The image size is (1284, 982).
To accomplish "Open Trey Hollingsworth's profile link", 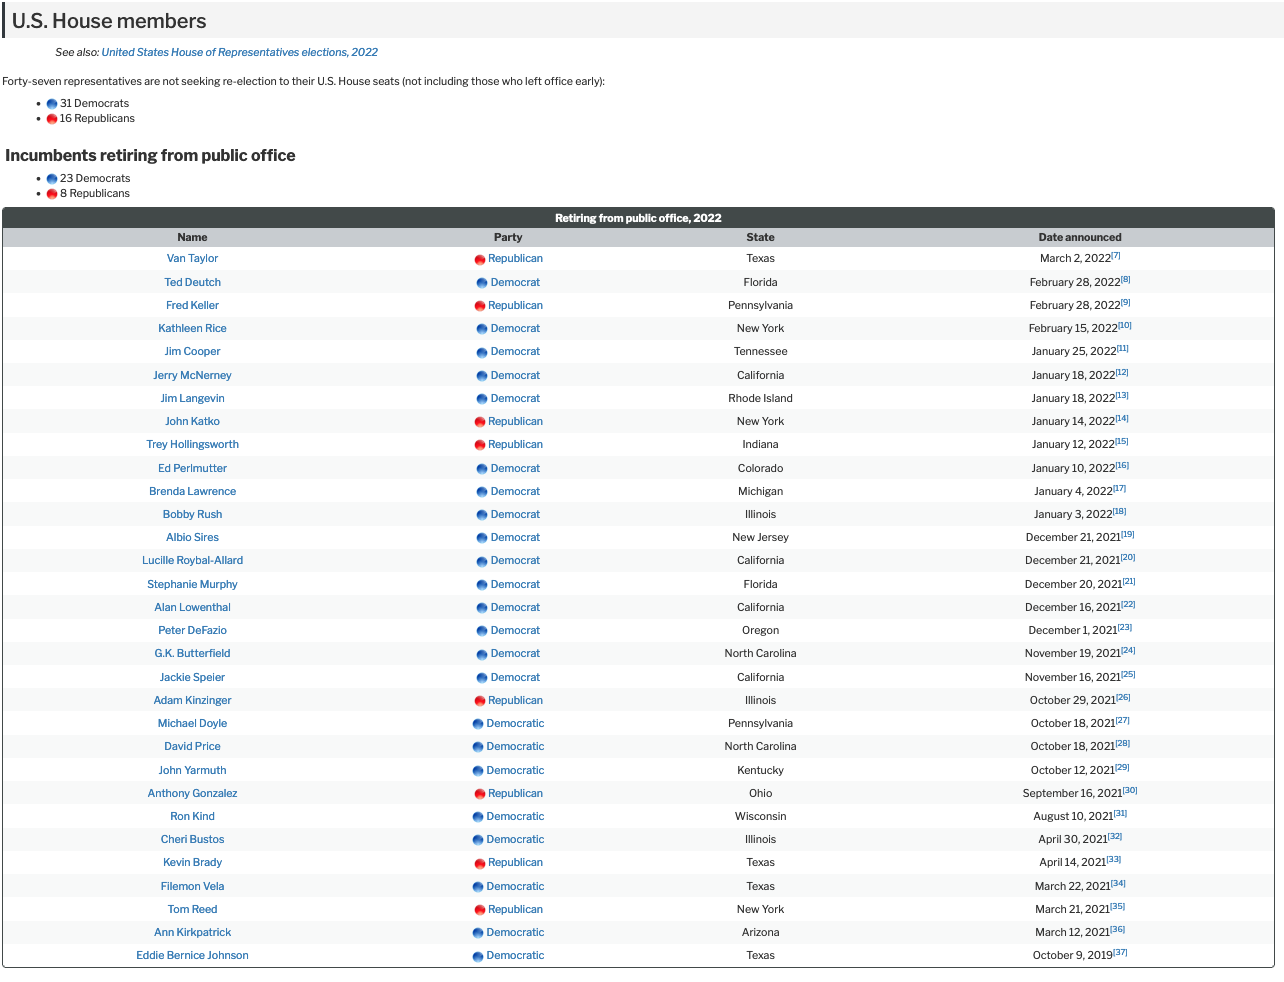I will pyautogui.click(x=192, y=444).
